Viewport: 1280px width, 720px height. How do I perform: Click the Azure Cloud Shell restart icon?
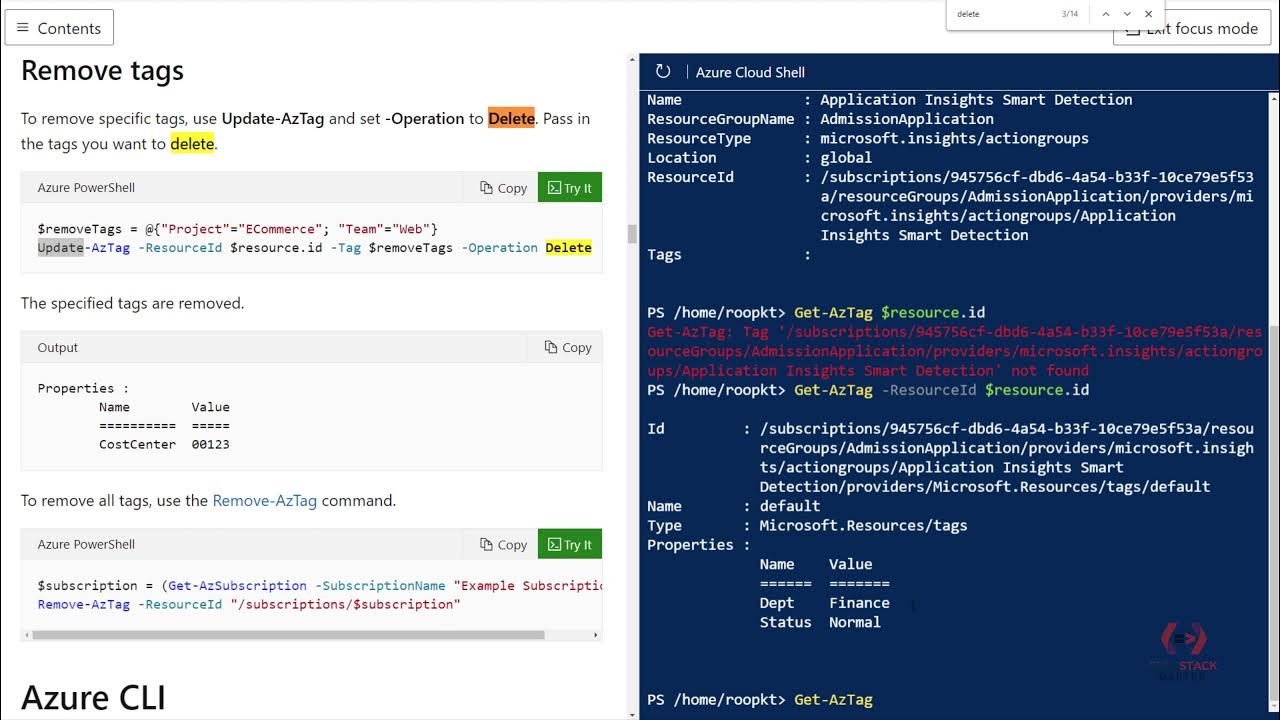click(662, 71)
